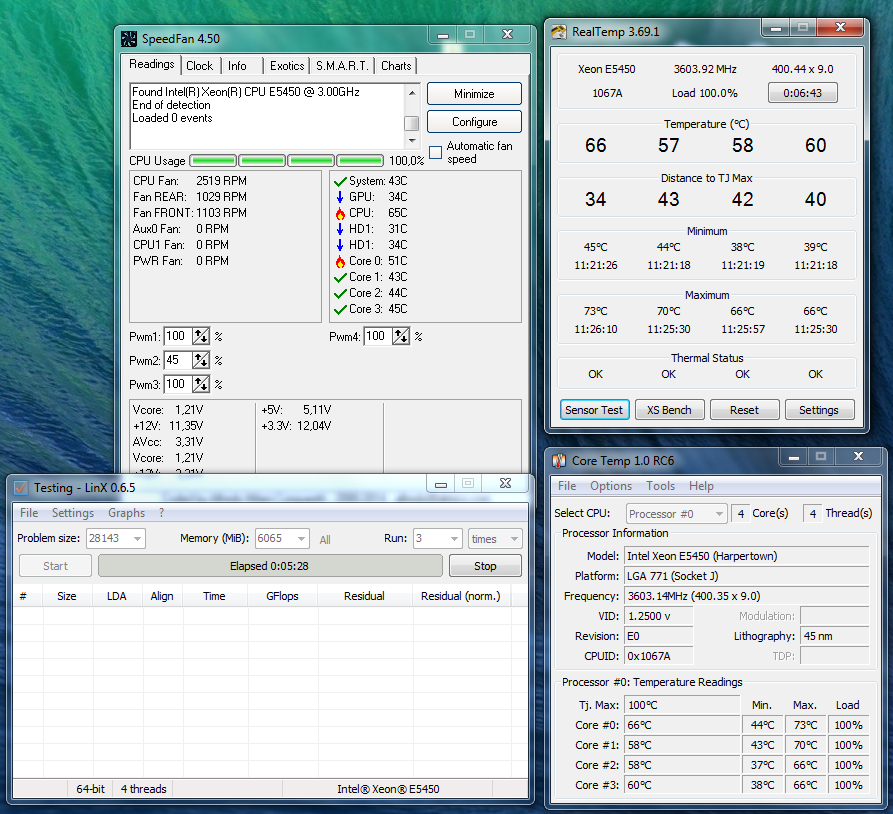Click the green checkmark beside Core 1
Screen dimensions: 893x814
340,277
